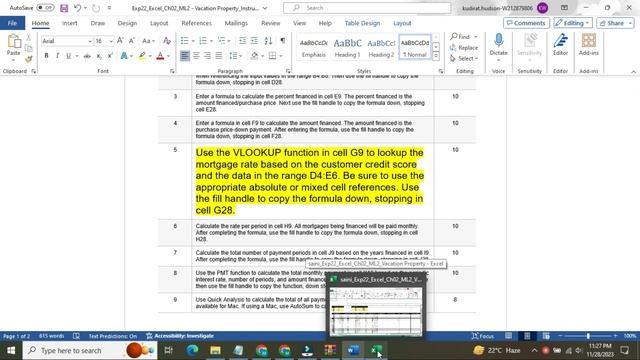Open the Comments pane
This screenshot has width=640, height=360.
[526, 23]
